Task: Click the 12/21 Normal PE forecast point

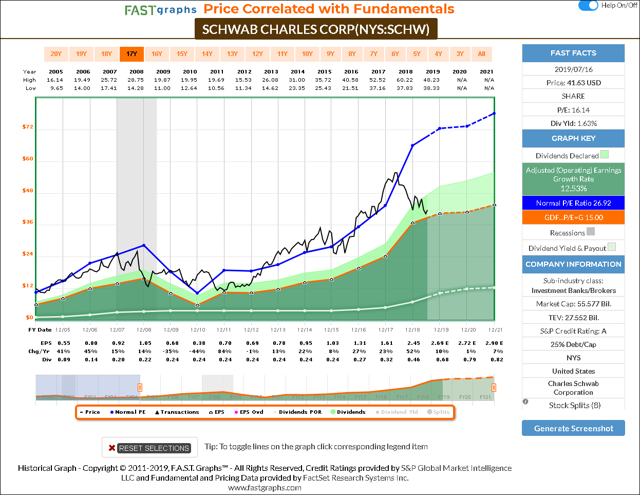Action: click(x=494, y=113)
